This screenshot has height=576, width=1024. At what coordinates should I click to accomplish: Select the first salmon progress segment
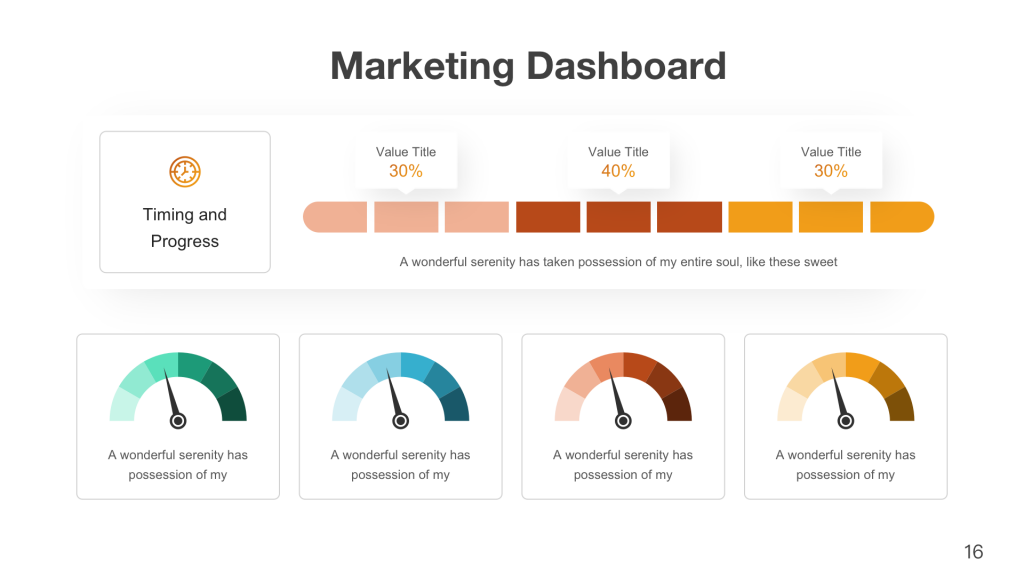[335, 217]
